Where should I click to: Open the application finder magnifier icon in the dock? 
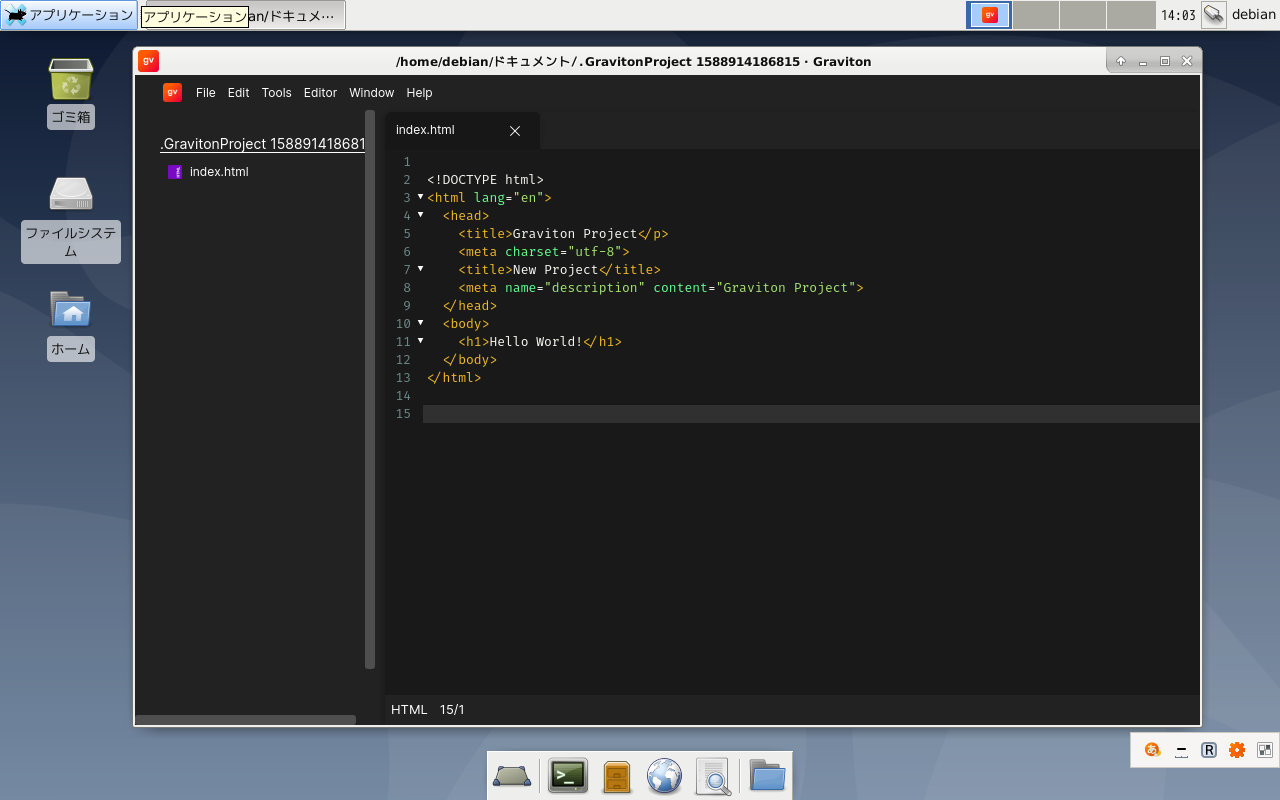(714, 776)
